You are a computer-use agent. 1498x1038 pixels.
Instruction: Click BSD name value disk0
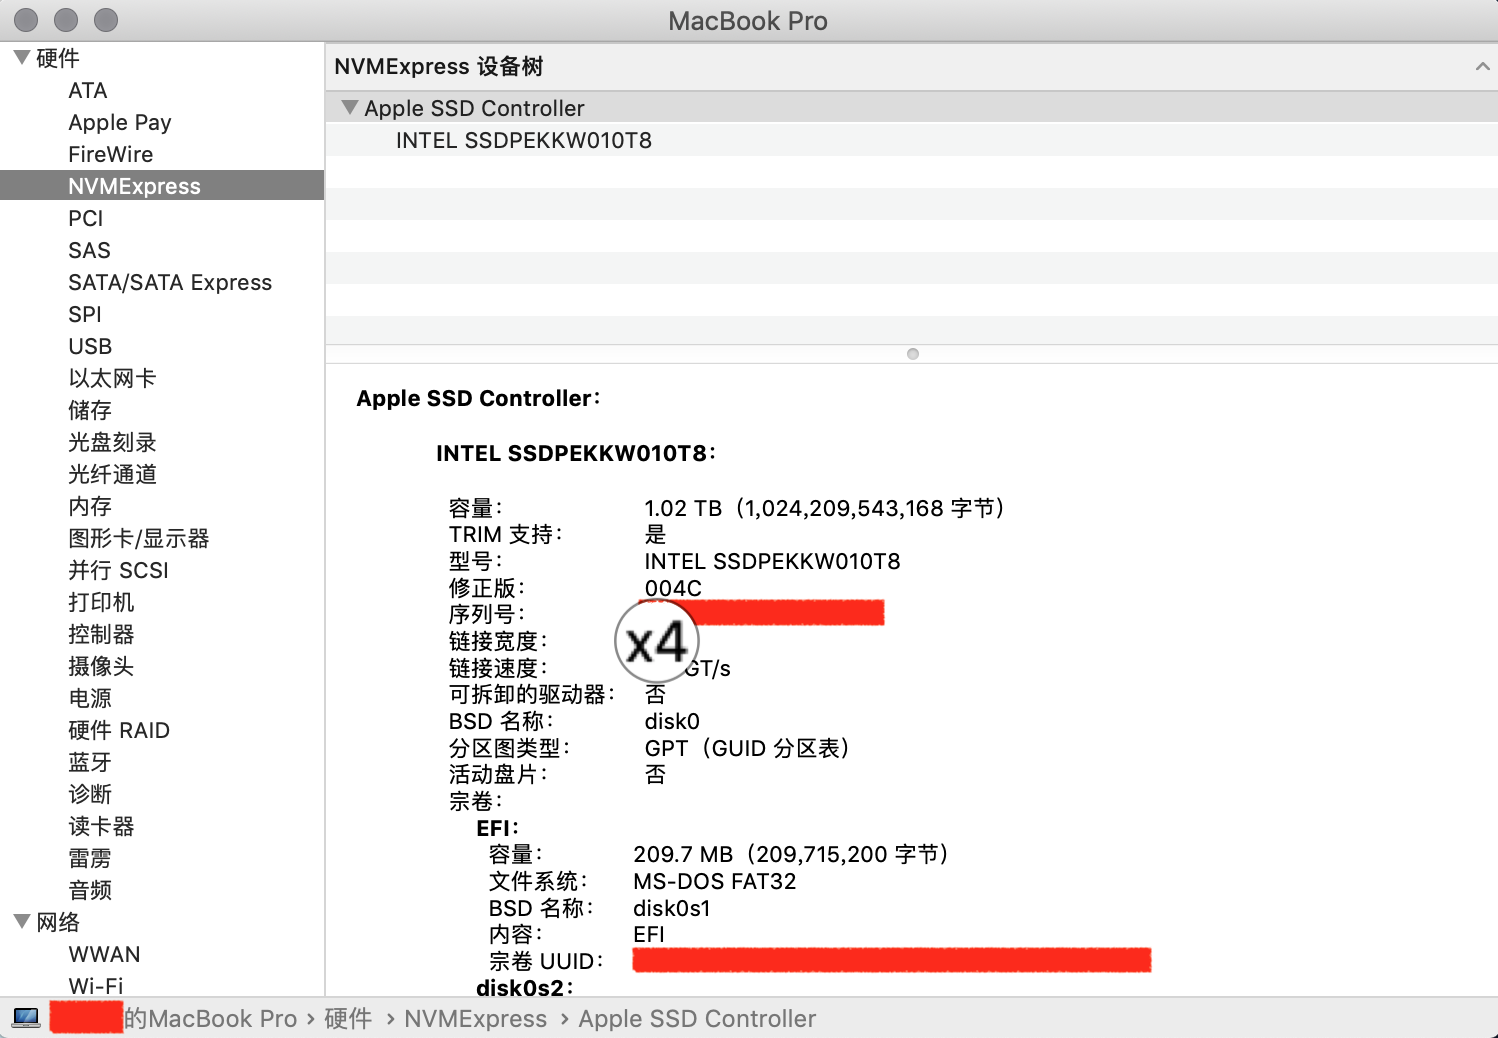point(672,721)
